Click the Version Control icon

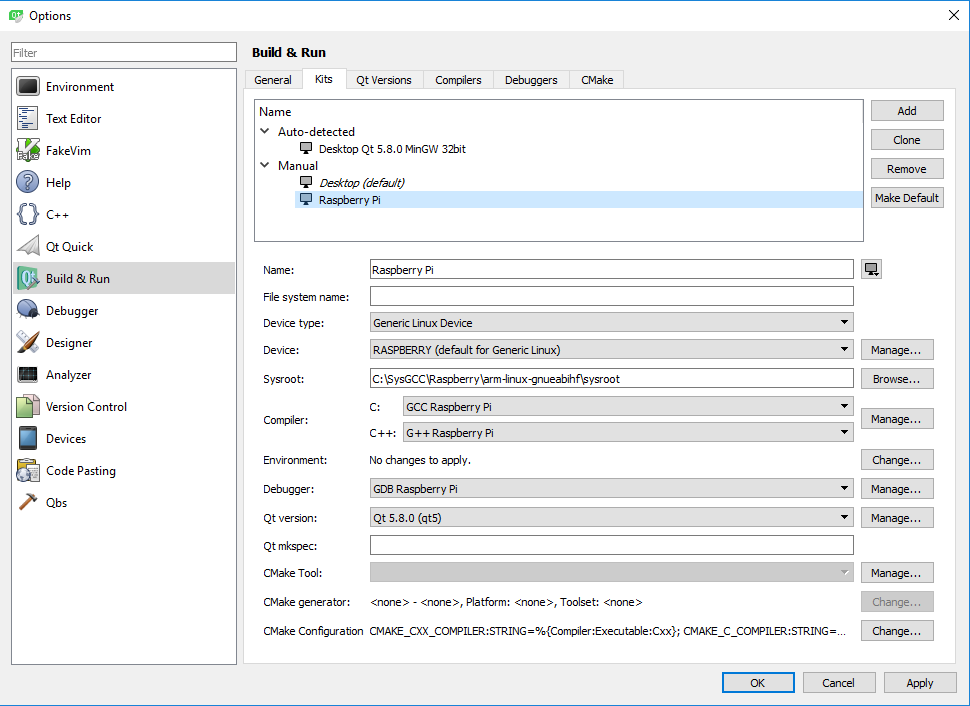(28, 407)
